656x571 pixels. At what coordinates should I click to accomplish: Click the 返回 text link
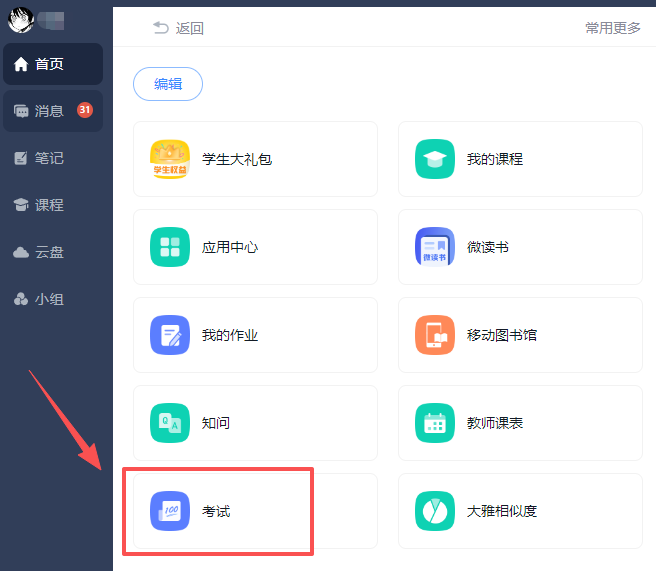[190, 28]
